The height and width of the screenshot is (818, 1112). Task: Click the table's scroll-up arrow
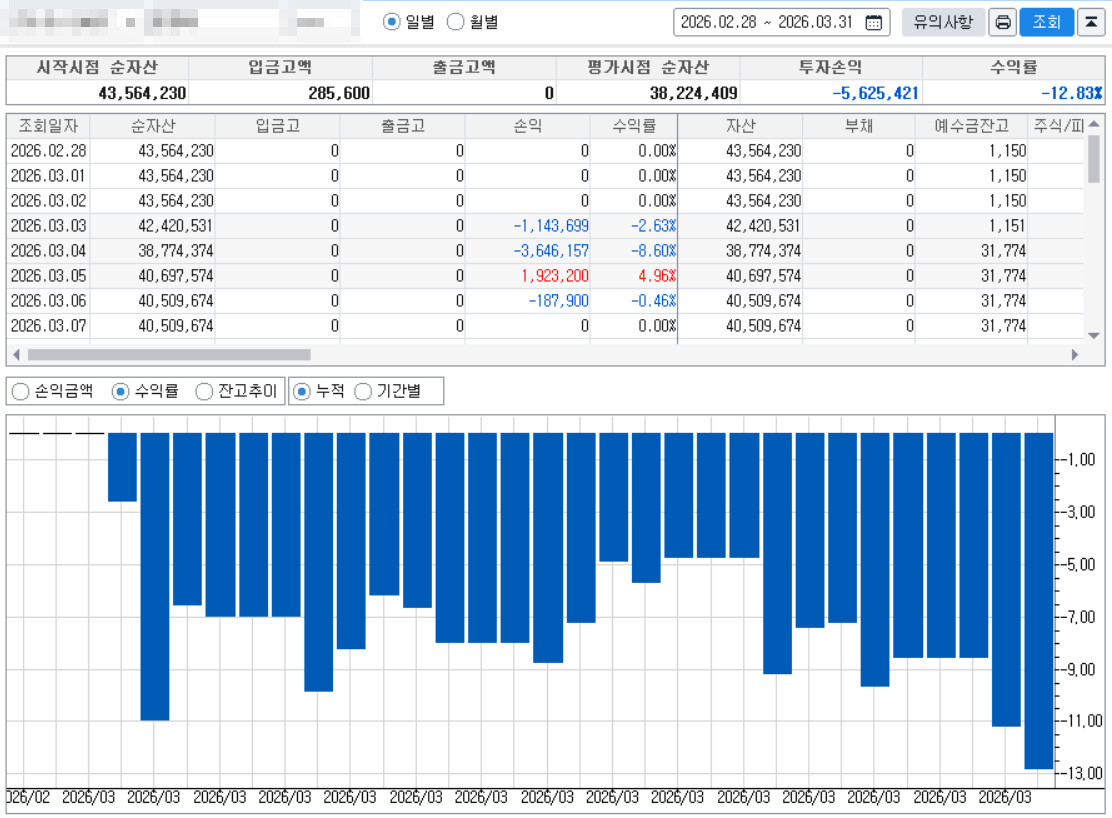(1093, 126)
